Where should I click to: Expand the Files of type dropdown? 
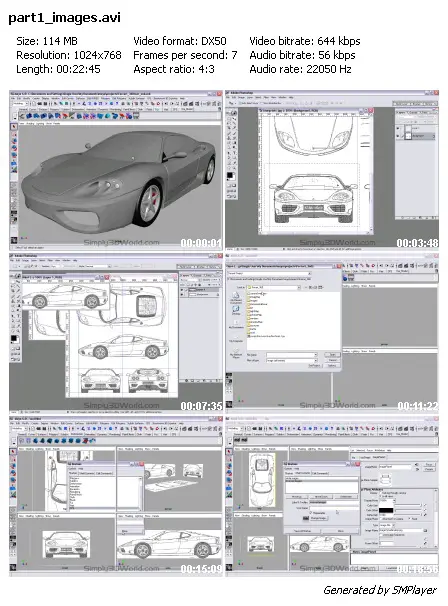coord(291,360)
